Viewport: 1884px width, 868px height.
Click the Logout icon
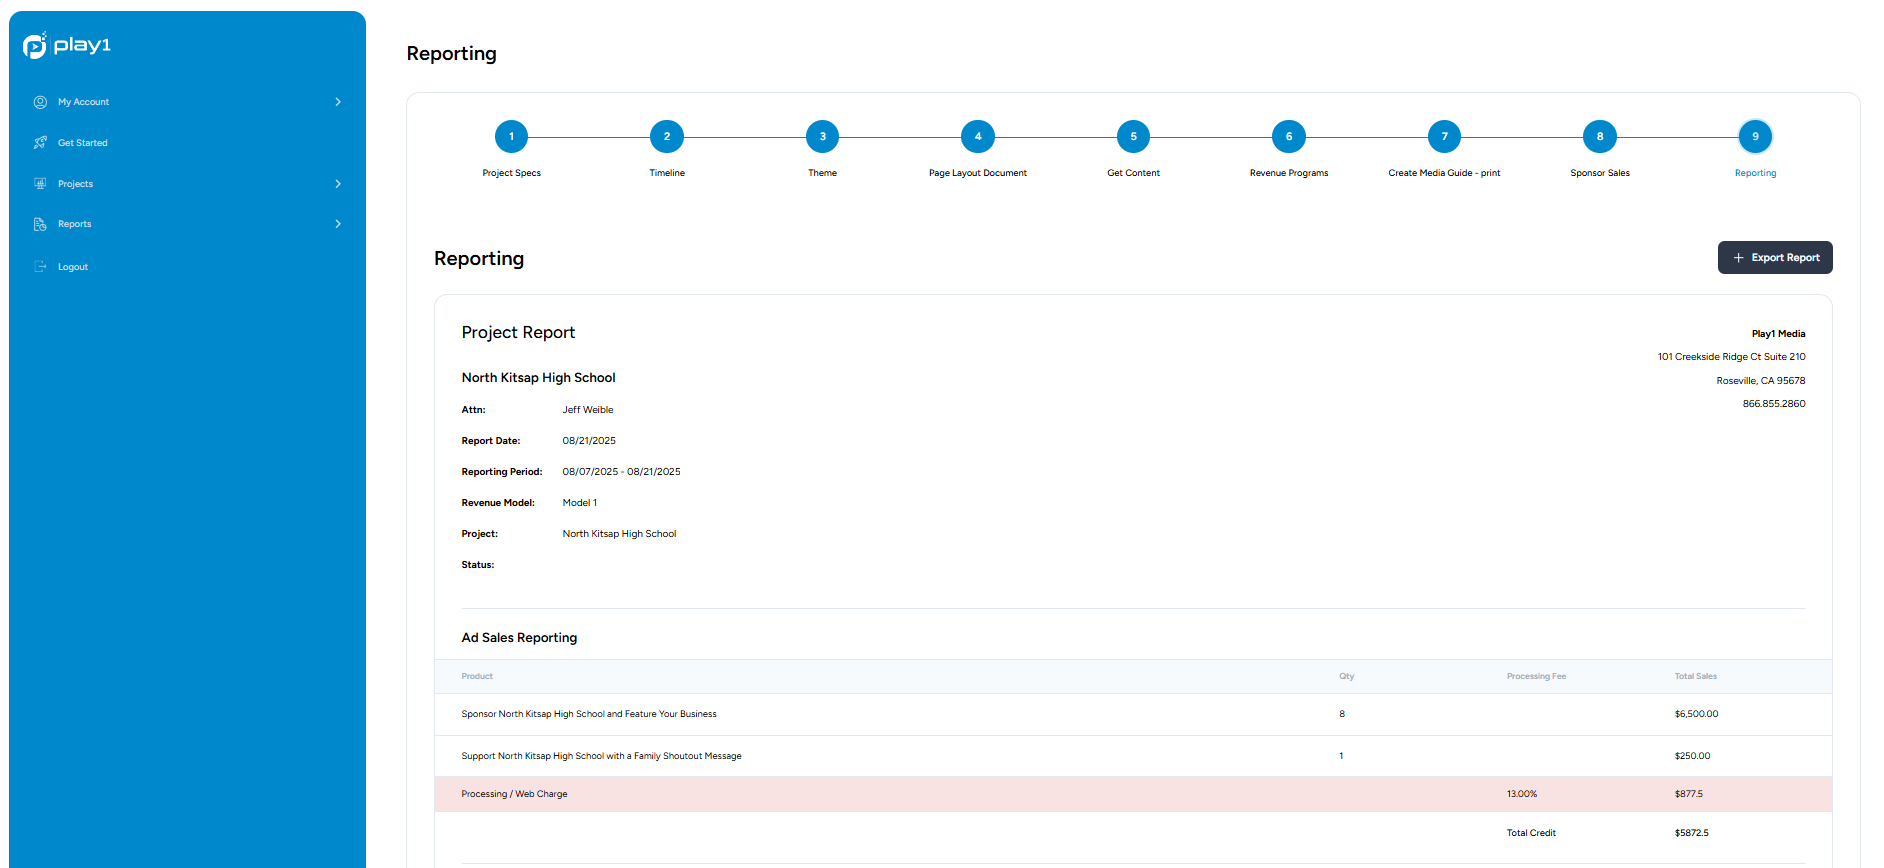(40, 267)
